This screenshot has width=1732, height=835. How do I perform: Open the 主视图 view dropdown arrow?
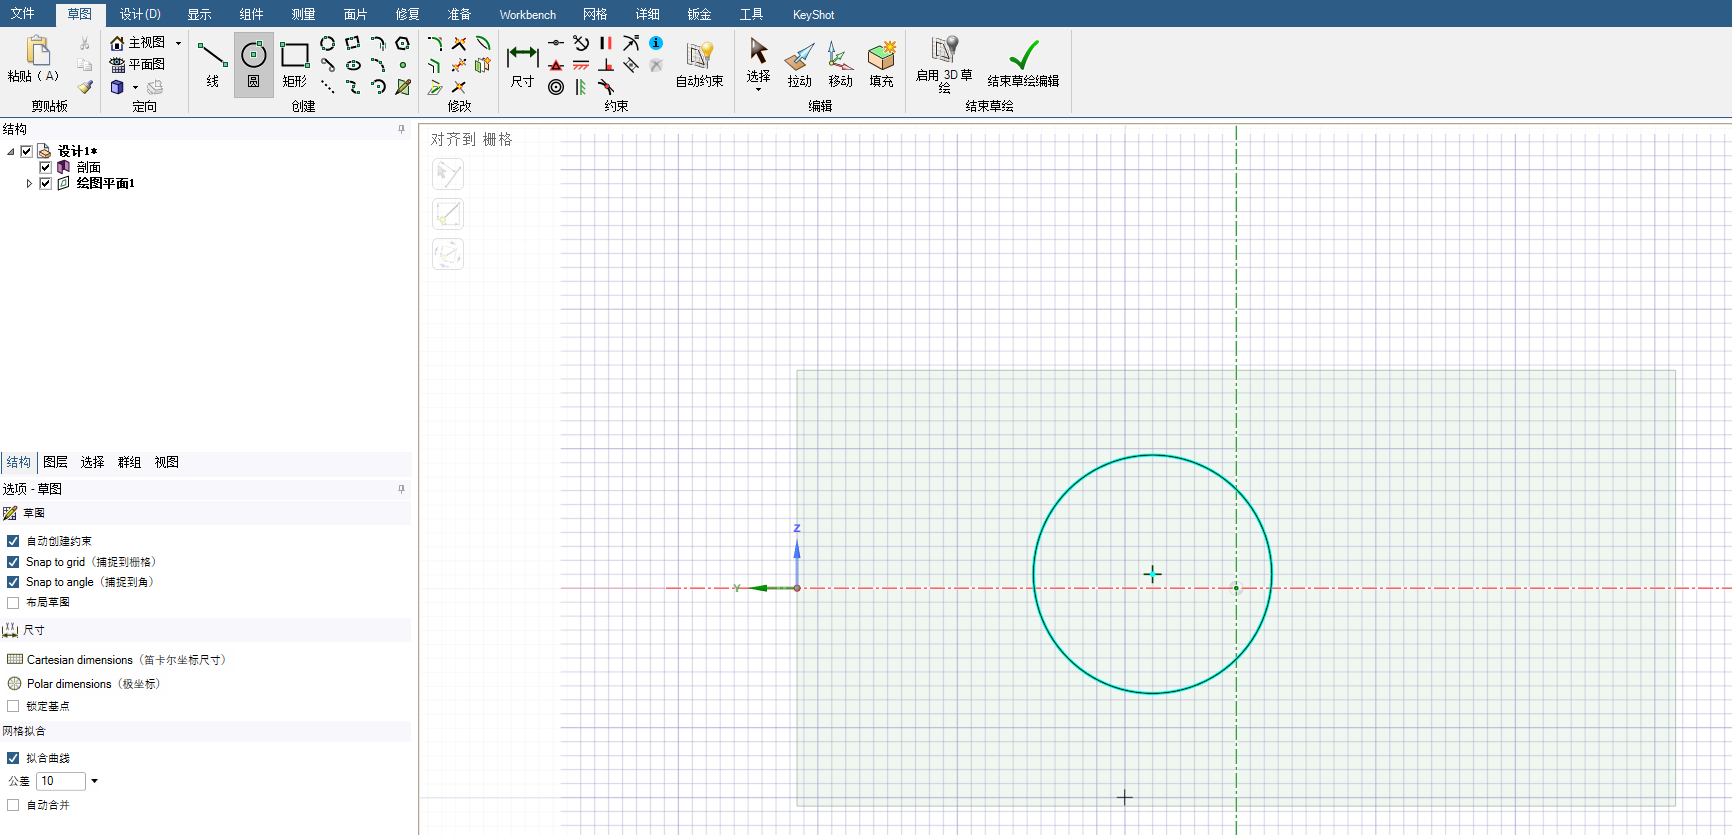click(179, 43)
